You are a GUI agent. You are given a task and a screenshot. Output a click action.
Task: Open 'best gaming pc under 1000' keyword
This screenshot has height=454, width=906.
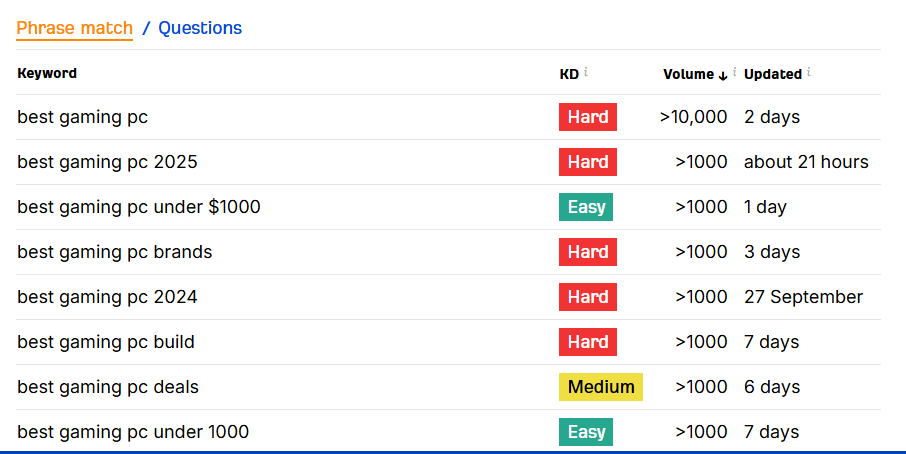(x=133, y=432)
